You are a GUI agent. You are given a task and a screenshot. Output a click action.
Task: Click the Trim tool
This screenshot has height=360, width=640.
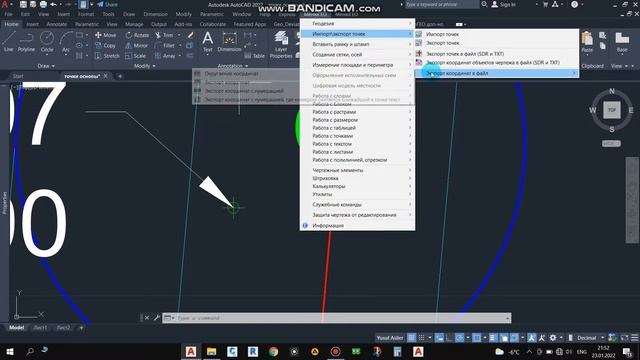click(x=164, y=35)
